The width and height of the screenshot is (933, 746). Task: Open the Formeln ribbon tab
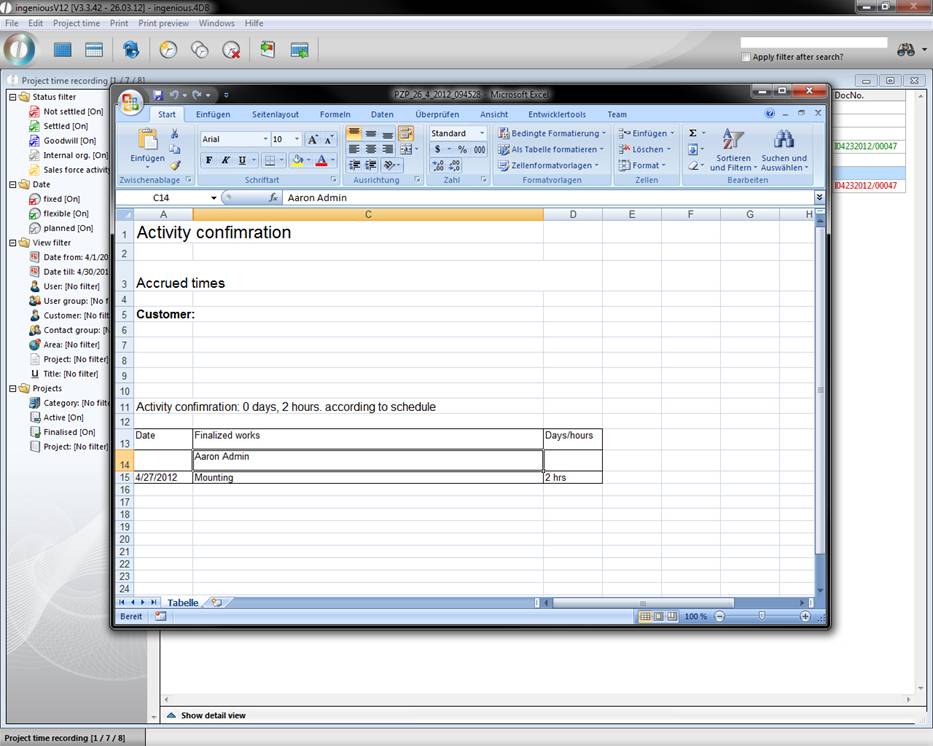click(x=335, y=114)
